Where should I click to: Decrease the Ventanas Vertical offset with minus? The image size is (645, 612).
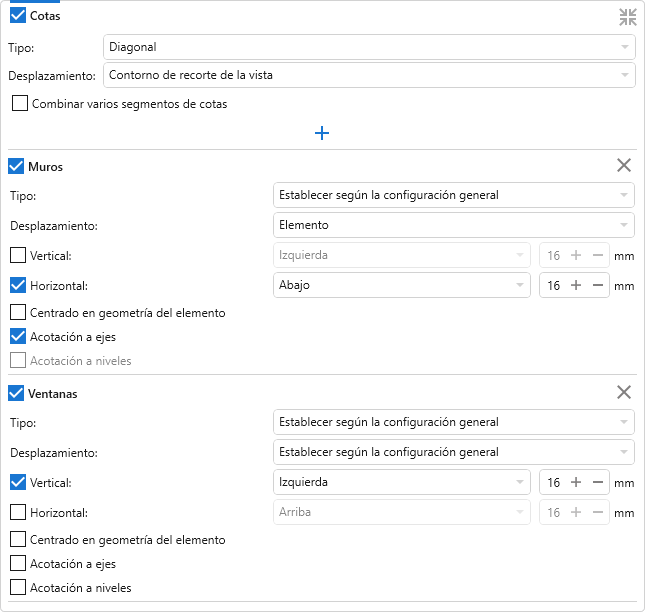point(597,482)
